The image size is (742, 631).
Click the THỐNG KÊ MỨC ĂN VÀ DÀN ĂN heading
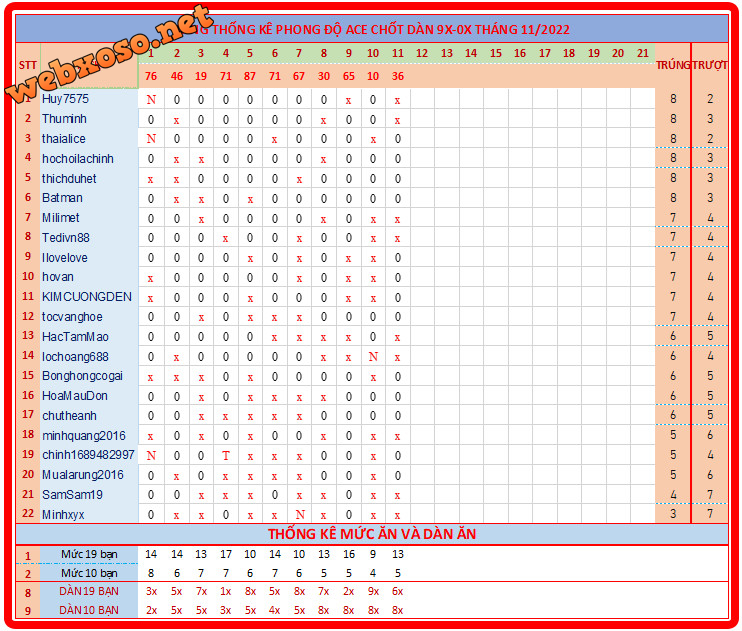[x=372, y=534]
